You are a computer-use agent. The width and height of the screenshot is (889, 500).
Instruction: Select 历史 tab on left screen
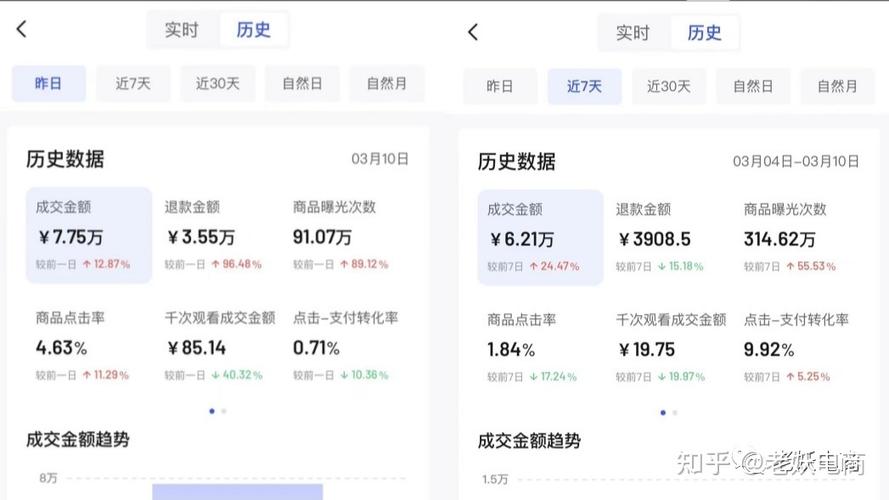pos(253,29)
